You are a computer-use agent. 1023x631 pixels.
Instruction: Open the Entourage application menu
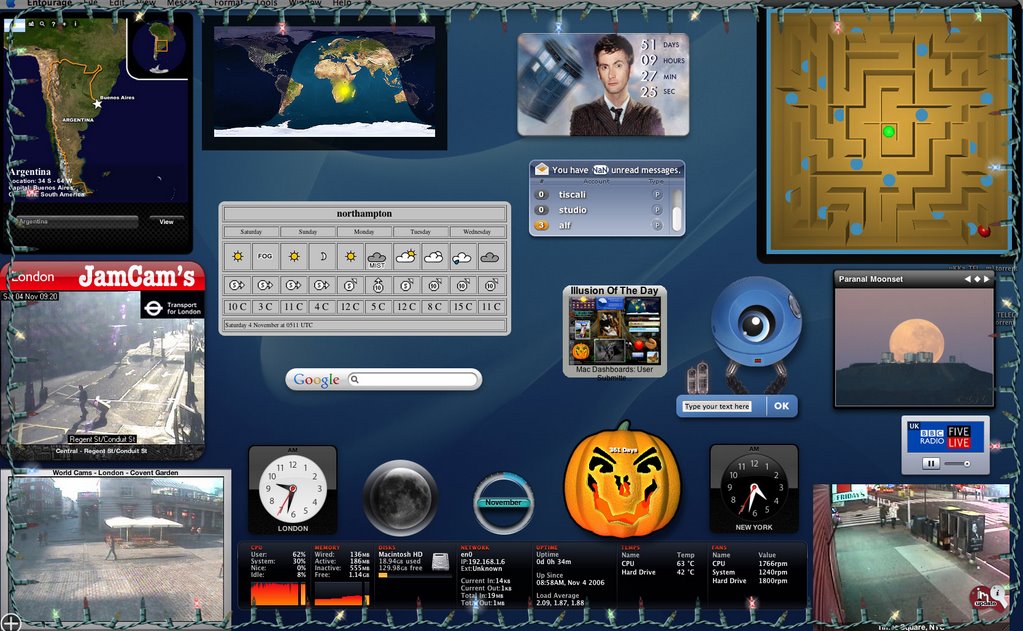point(50,3)
